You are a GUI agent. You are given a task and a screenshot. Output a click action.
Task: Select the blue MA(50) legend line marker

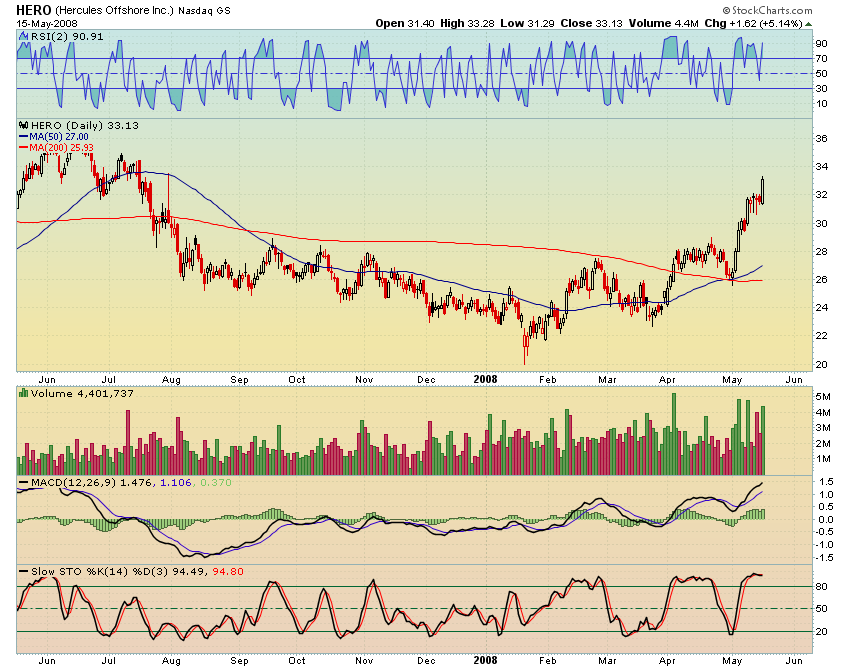pyautogui.click(x=23, y=137)
